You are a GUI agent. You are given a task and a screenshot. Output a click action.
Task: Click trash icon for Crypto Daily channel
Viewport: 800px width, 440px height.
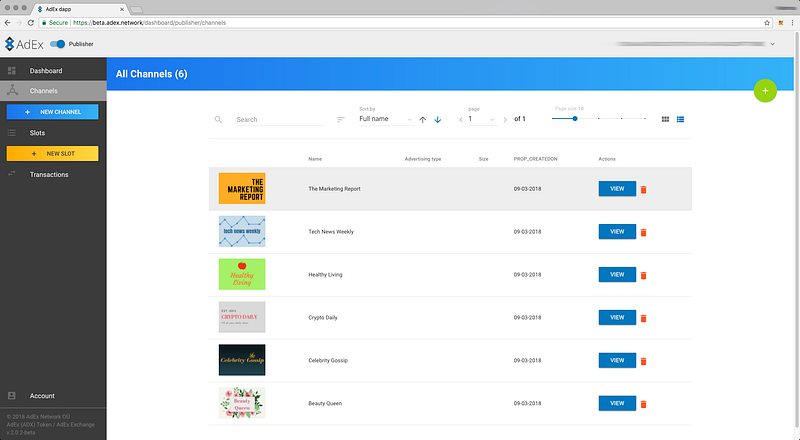click(644, 318)
